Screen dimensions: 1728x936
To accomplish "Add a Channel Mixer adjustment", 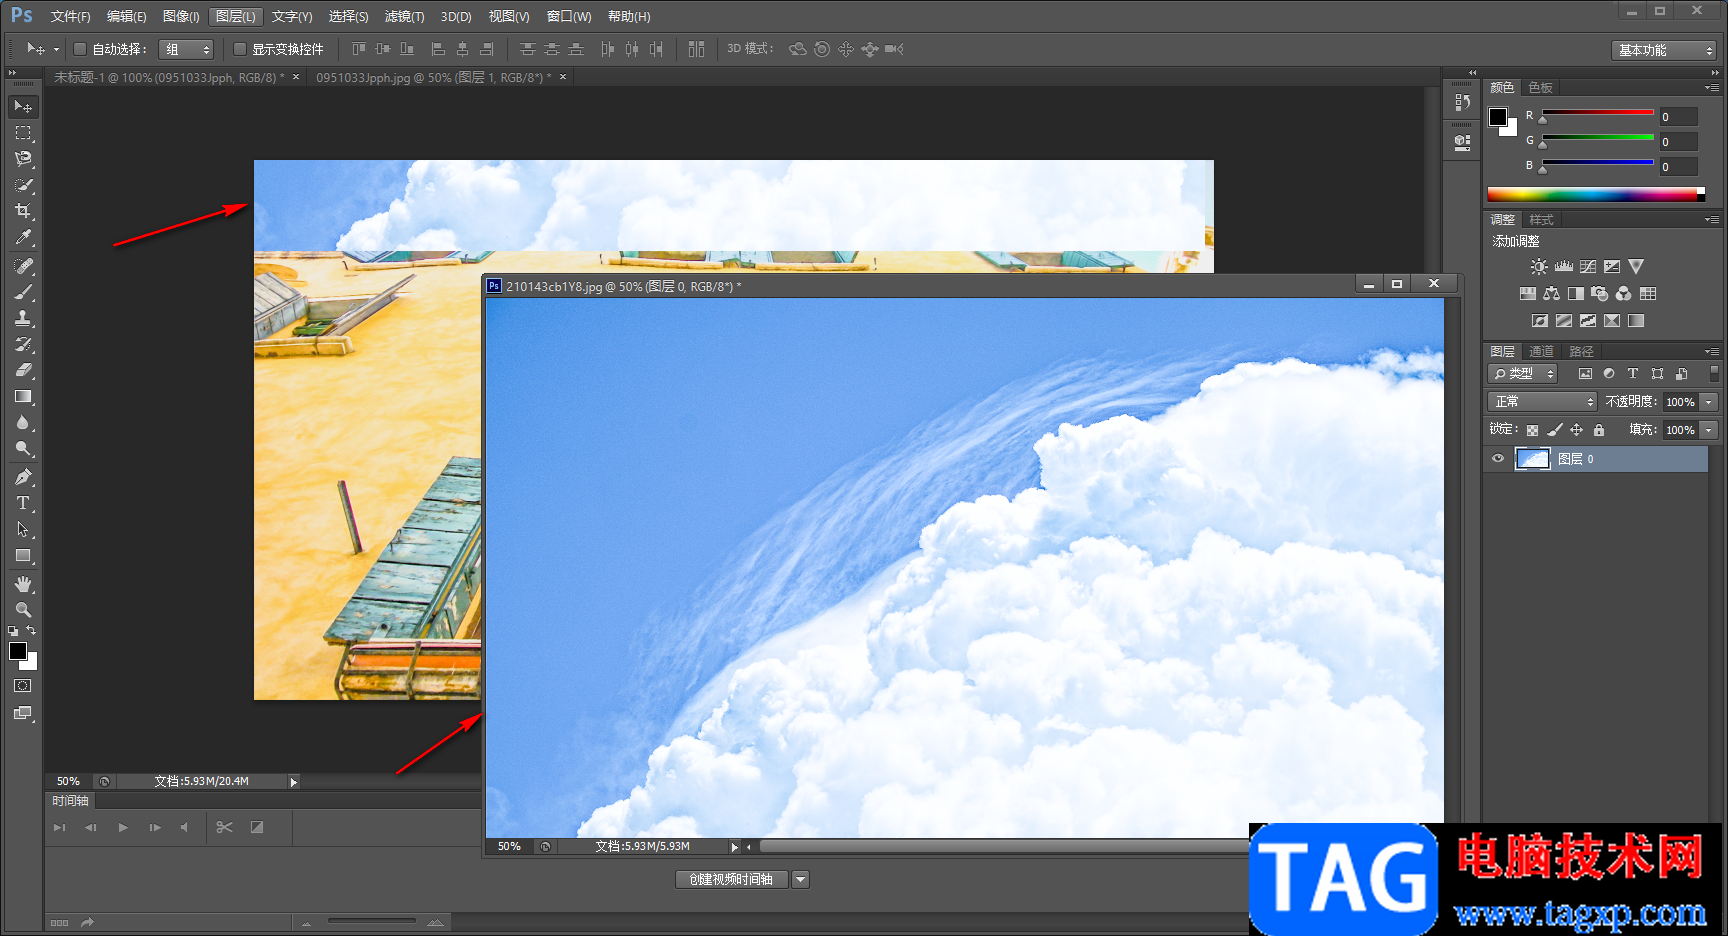I will (1624, 294).
